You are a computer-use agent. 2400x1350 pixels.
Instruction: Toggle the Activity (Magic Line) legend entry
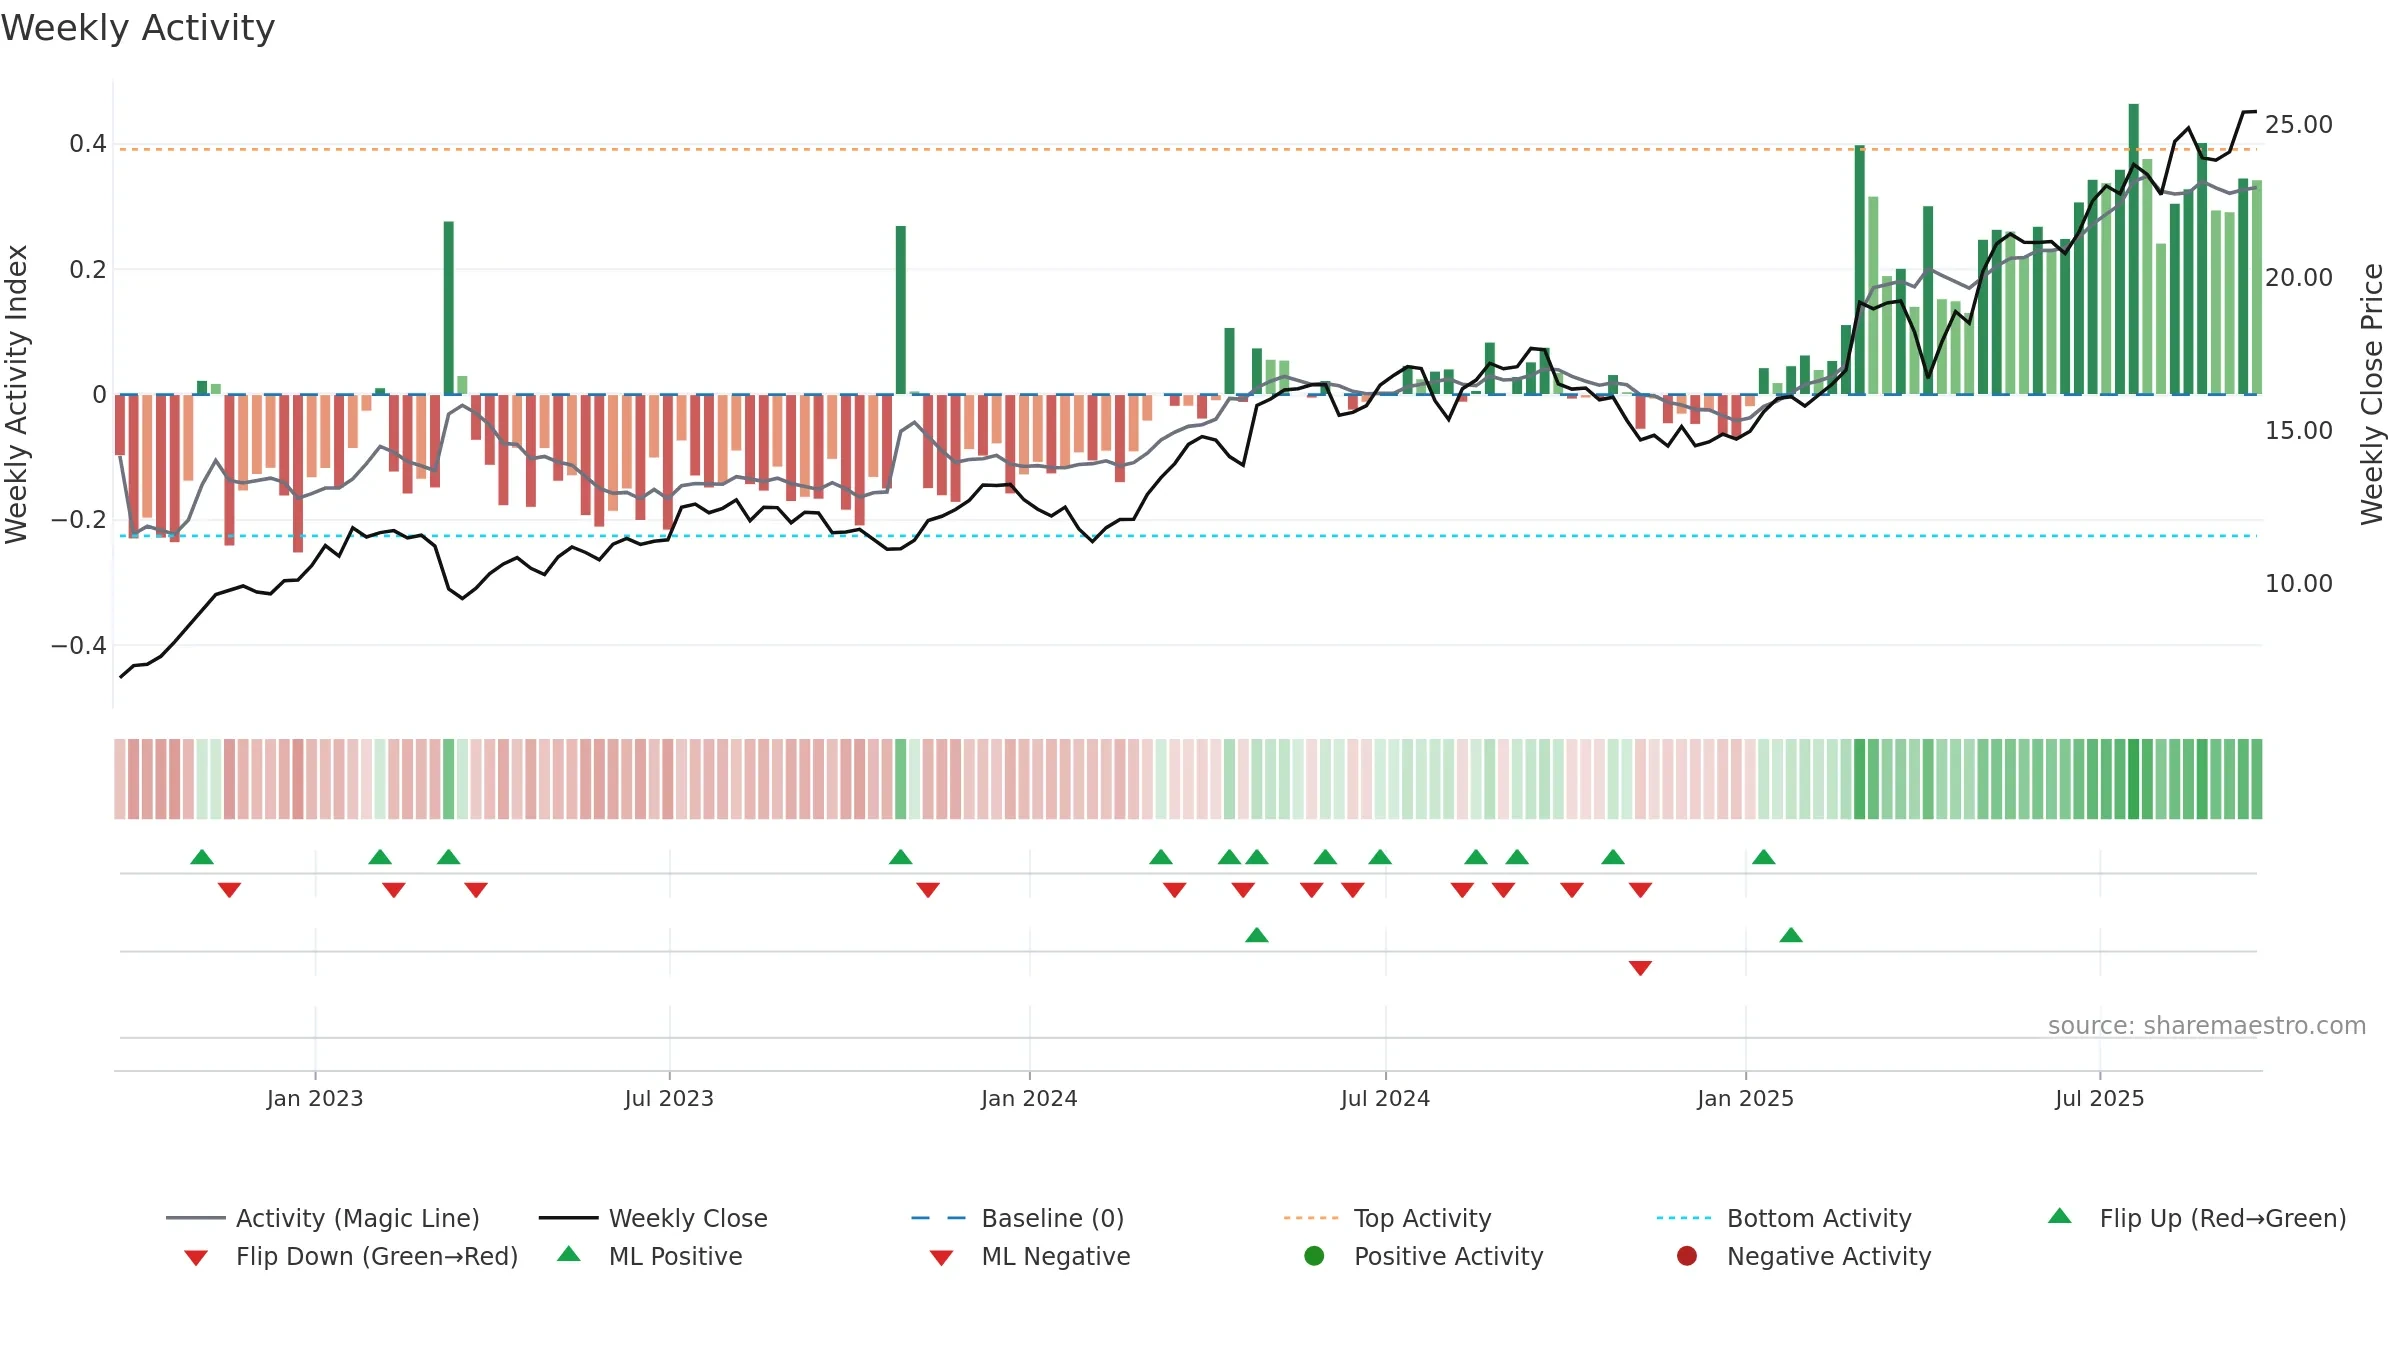[x=323, y=1218]
